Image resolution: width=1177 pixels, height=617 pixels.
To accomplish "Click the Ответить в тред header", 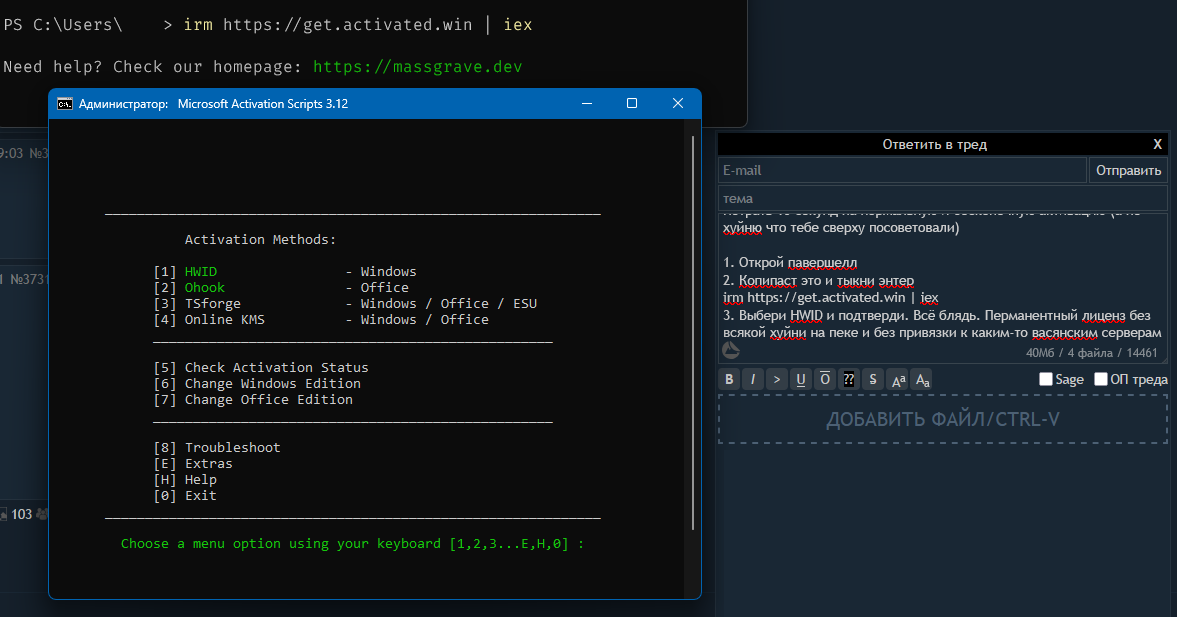I will point(935,144).
